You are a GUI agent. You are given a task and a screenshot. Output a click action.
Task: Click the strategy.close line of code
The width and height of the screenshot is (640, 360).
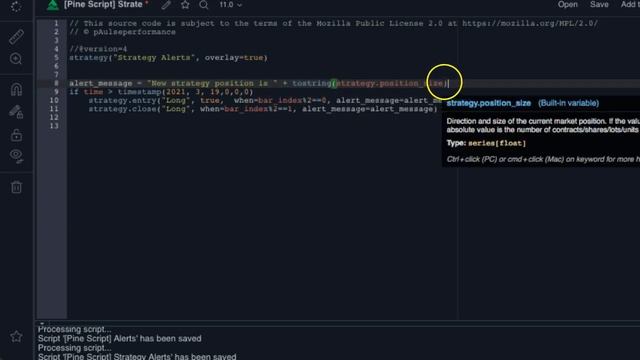coord(263,109)
